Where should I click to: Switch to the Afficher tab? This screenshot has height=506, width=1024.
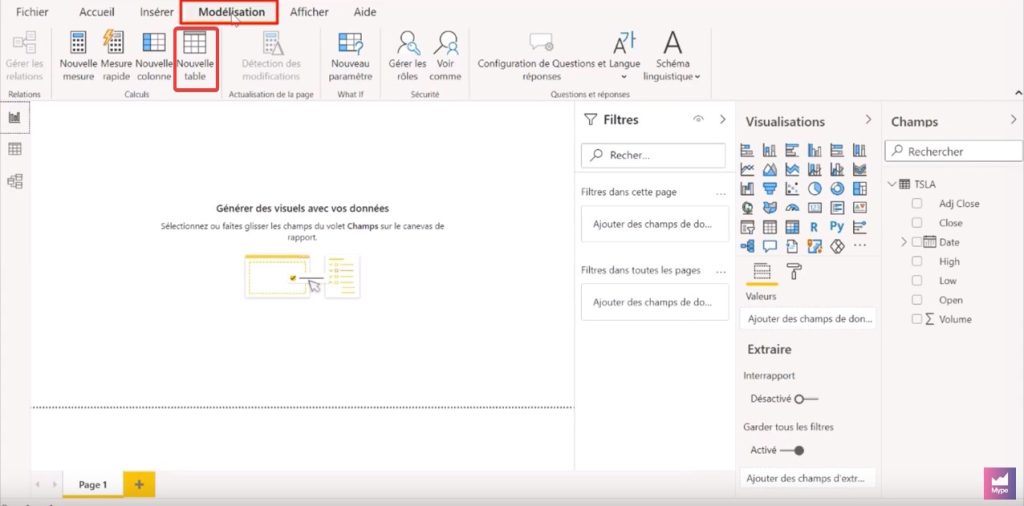(x=309, y=12)
